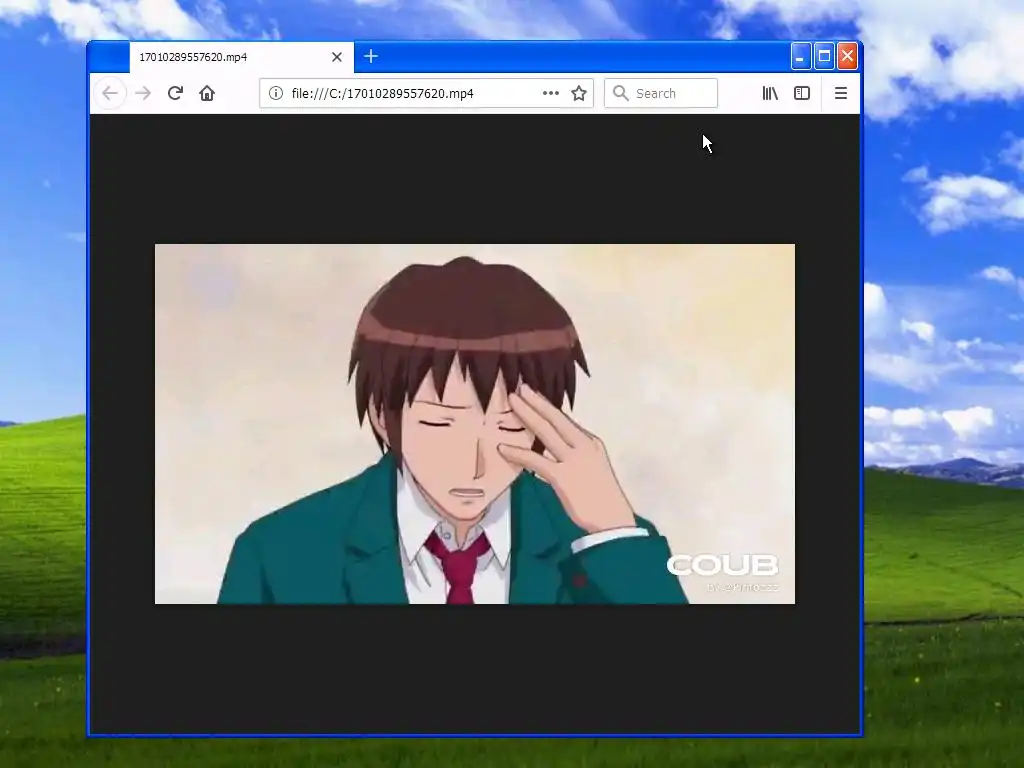The height and width of the screenshot is (768, 1024).
Task: Open page actions three-dot menu
Action: pos(551,93)
